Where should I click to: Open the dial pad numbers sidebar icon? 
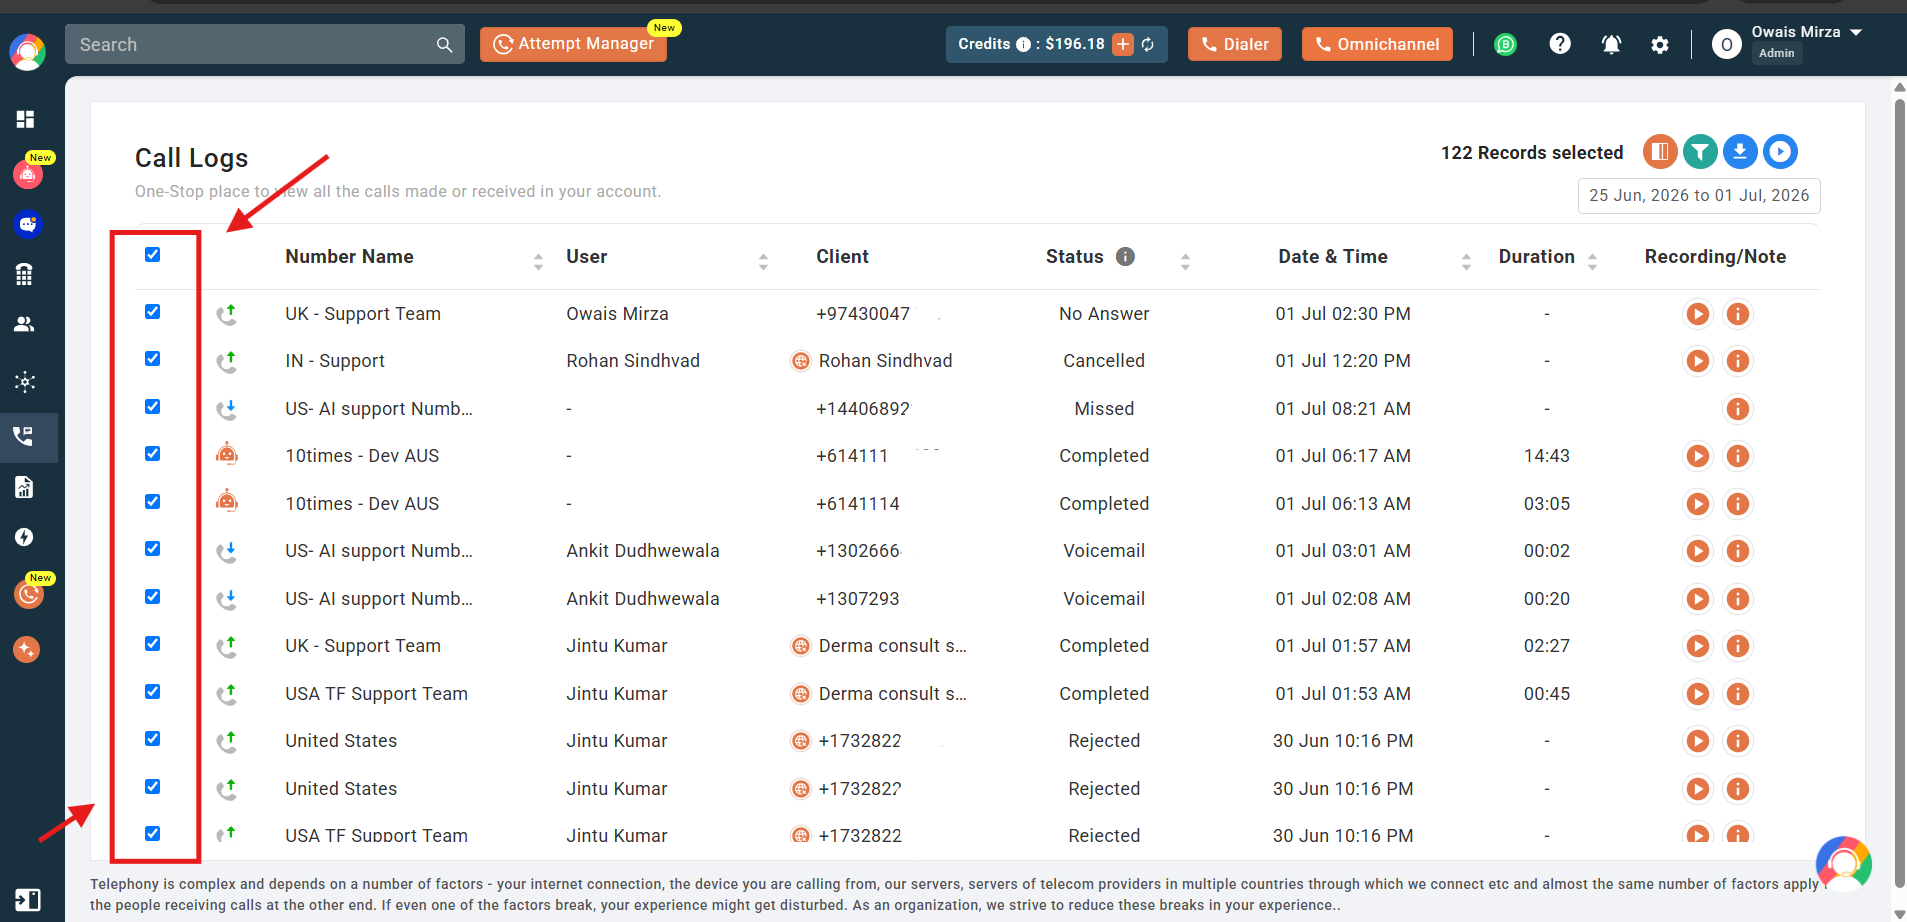pos(25,274)
